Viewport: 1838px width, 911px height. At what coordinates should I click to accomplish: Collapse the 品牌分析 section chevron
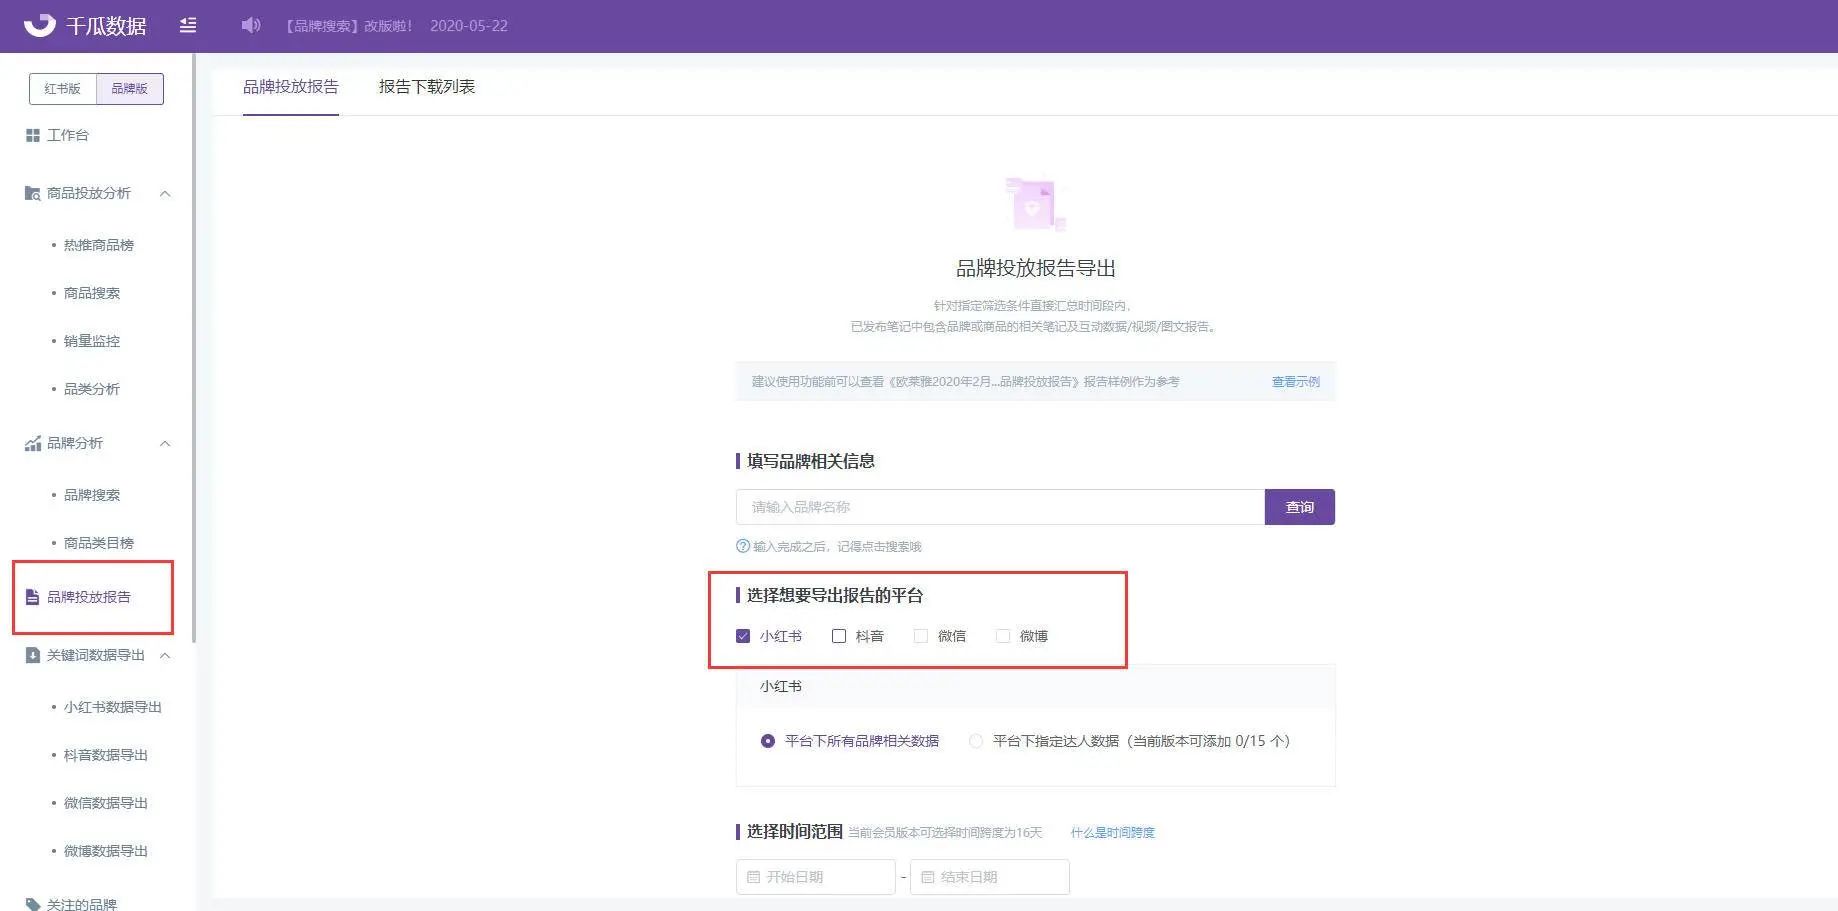(165, 443)
